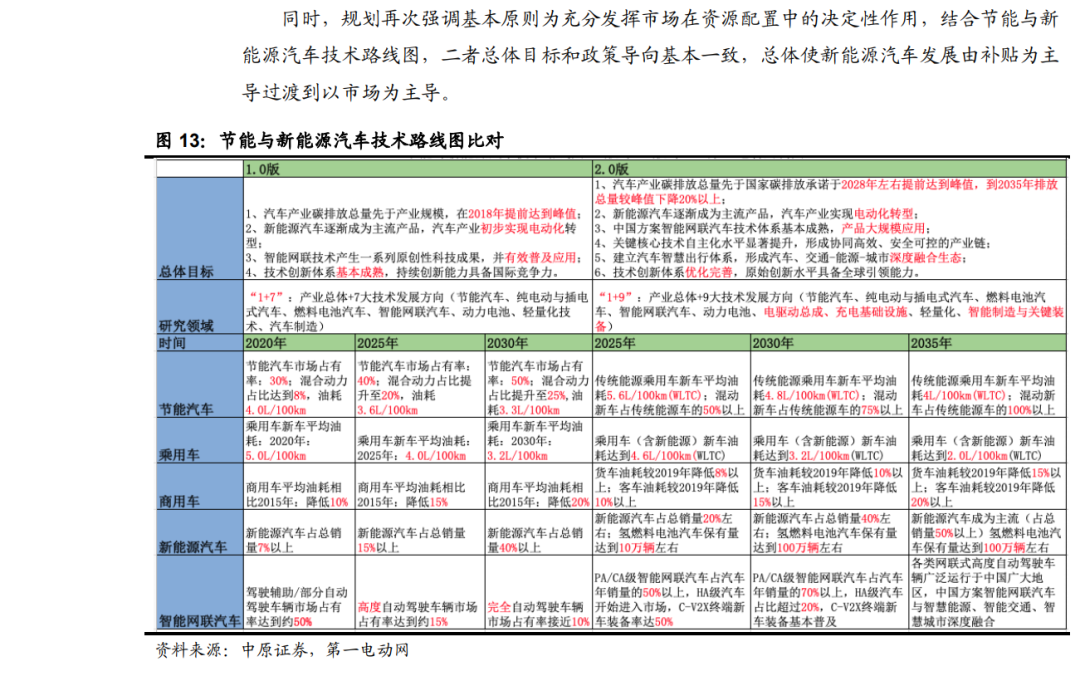The image size is (1080, 676).
Task: Click the '2020年' header cell
Action: (x=300, y=342)
